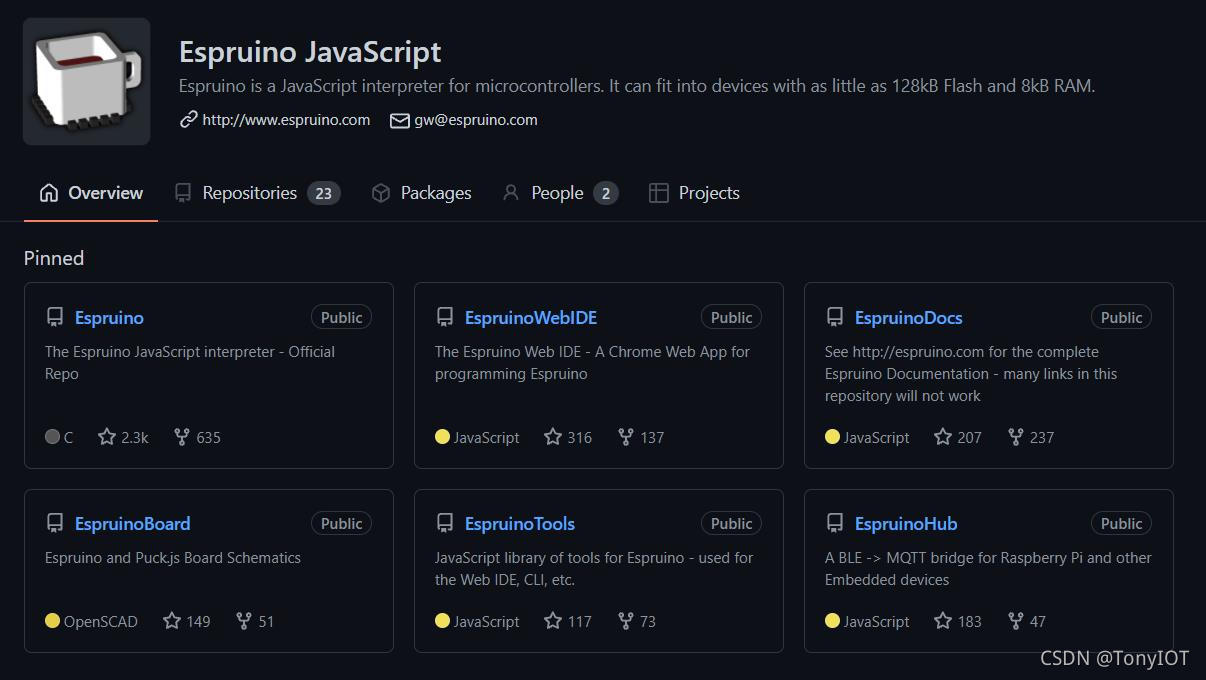Image resolution: width=1206 pixels, height=680 pixels.
Task: Click the fork icon showing 635 forks
Action: [181, 437]
